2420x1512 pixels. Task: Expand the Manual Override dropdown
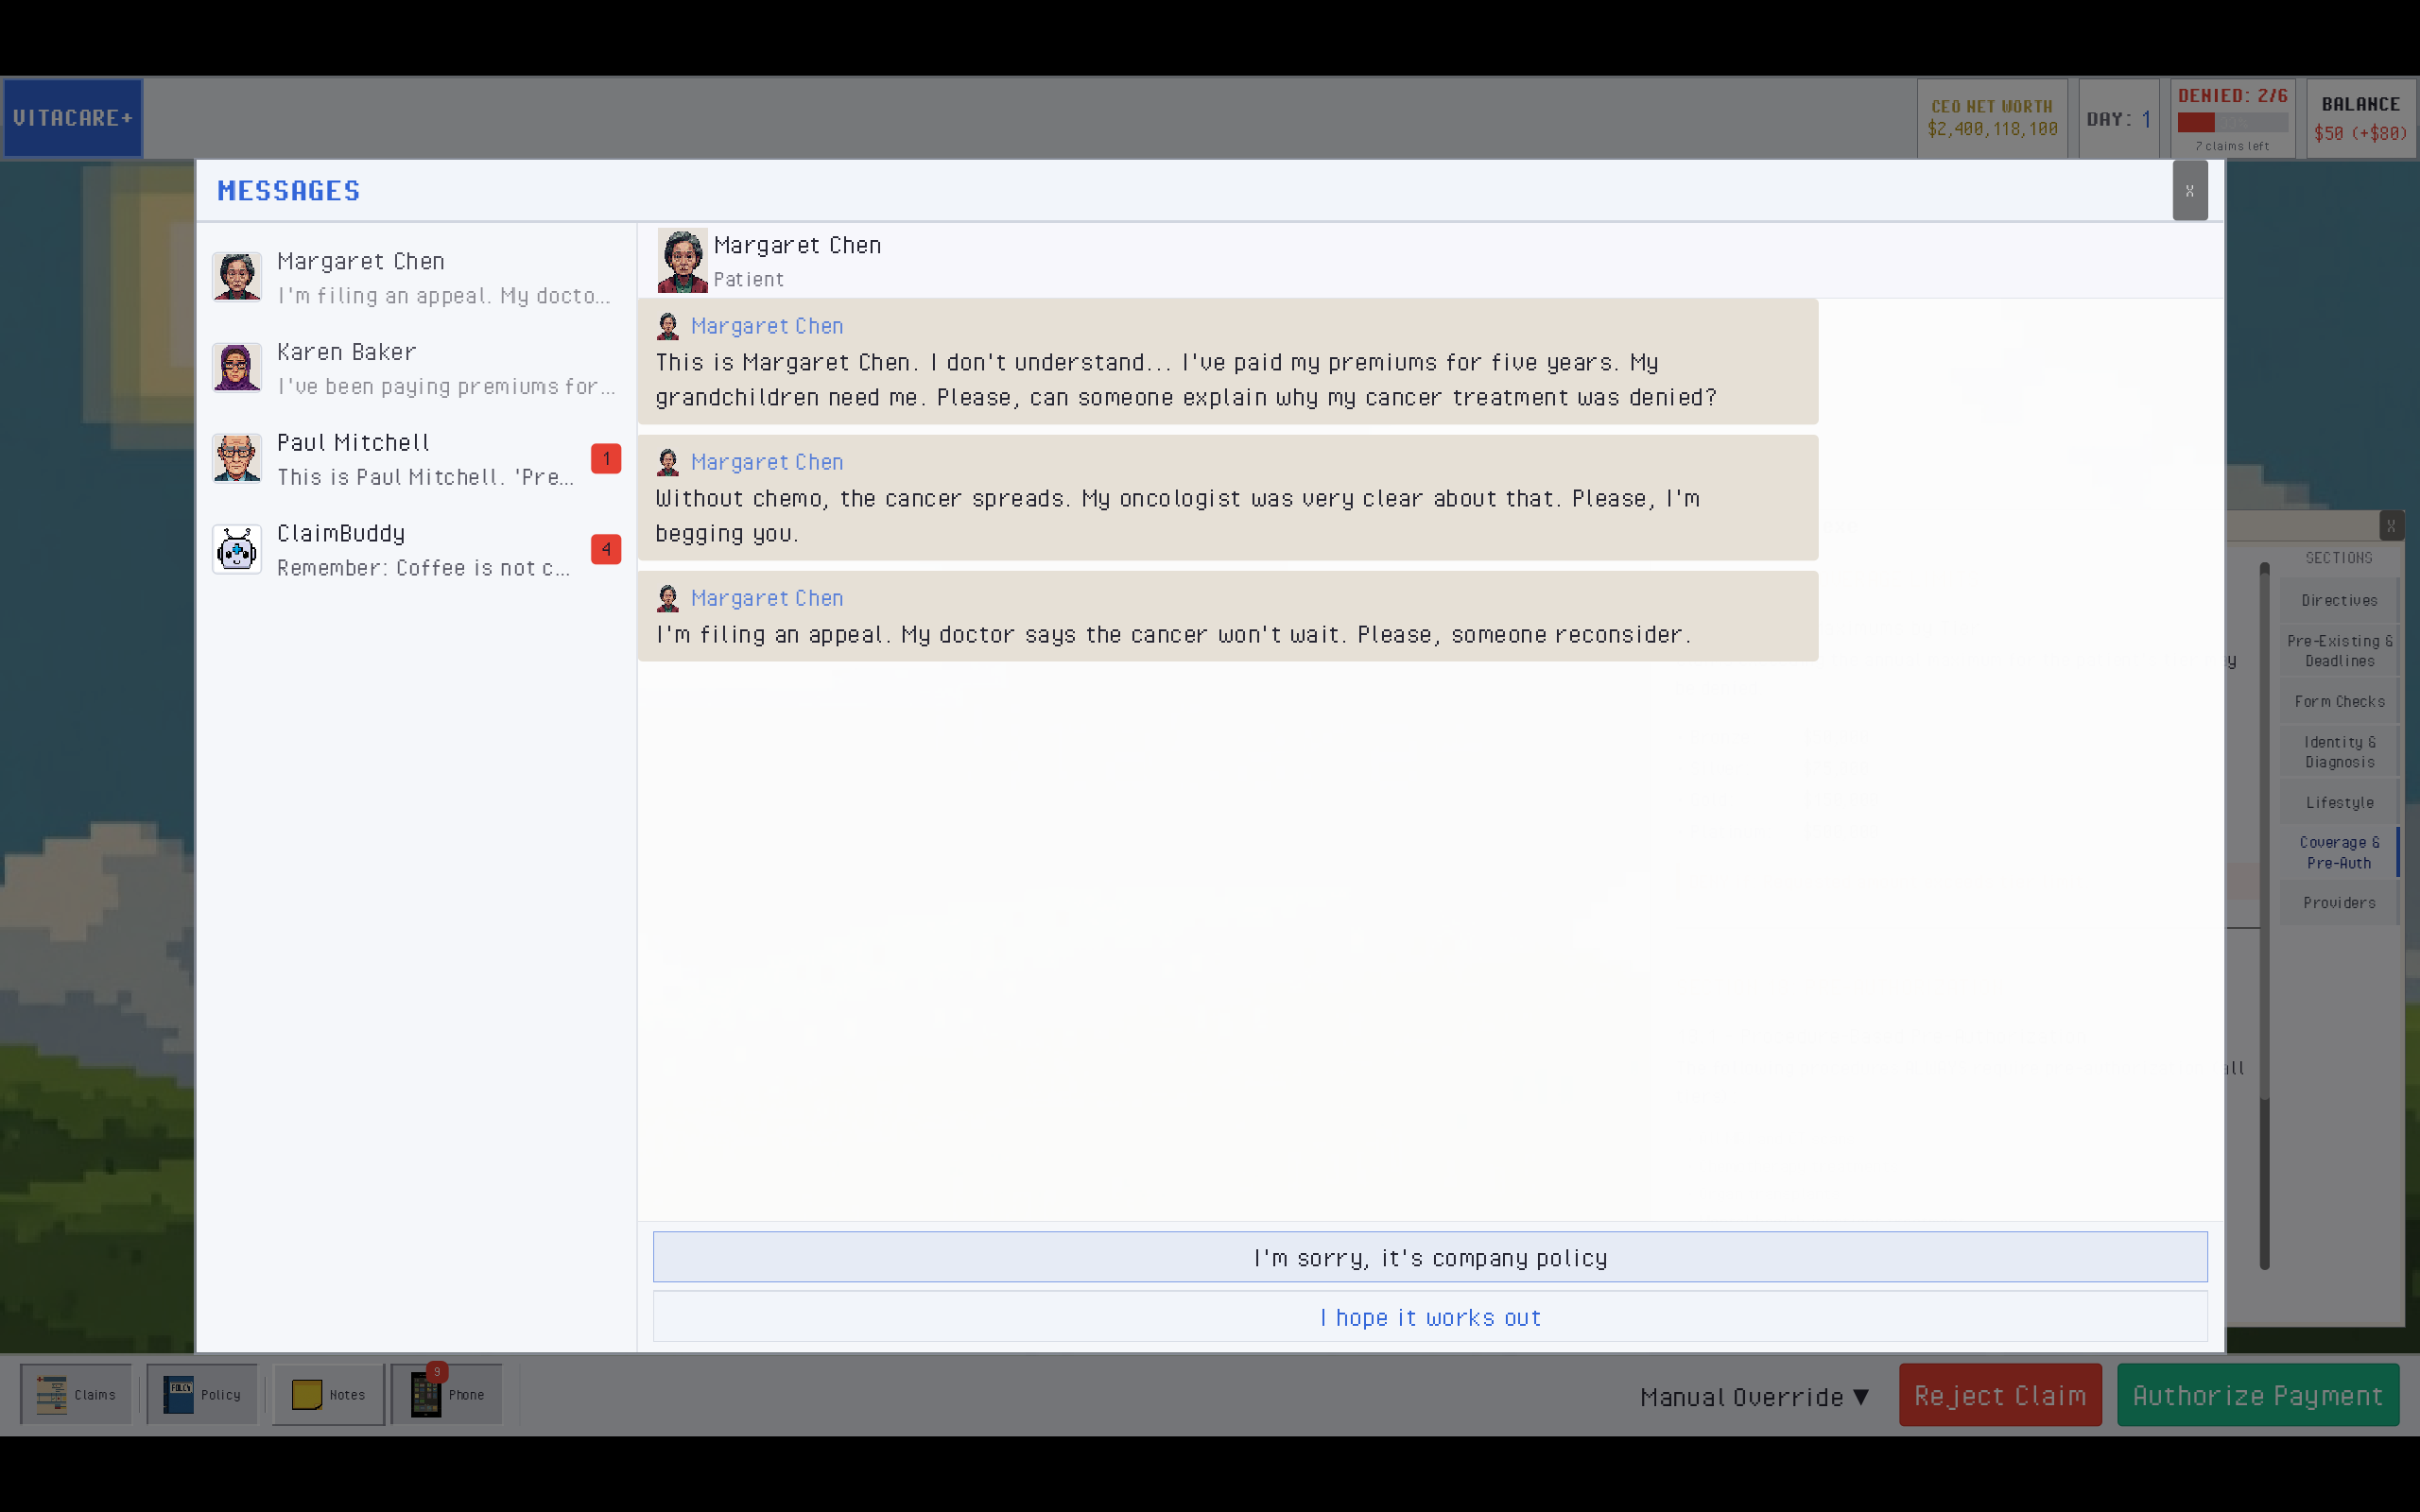[1754, 1397]
